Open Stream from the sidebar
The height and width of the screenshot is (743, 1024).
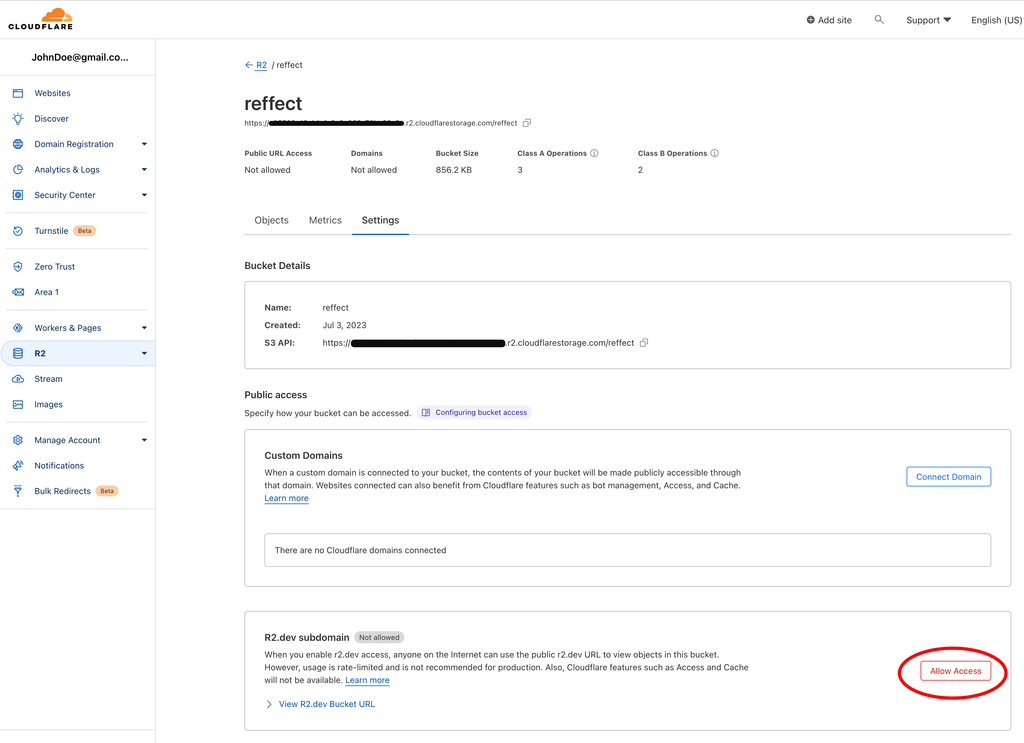tap(48, 379)
